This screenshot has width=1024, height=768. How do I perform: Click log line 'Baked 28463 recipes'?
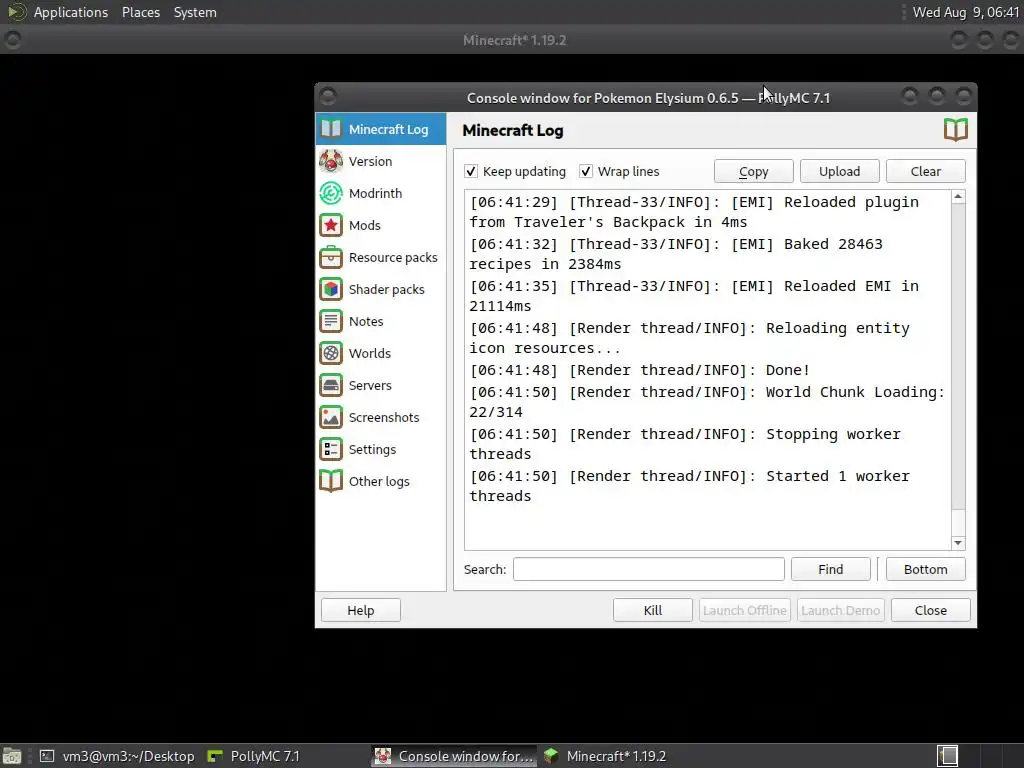coord(676,254)
